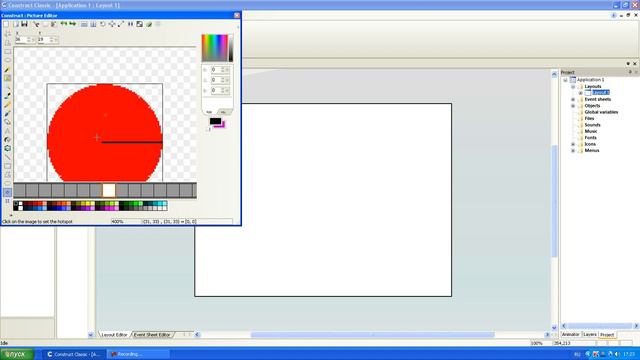Click the four-arrow move icon in toolbar
Screen dimensions: 640x360
click(112, 24)
